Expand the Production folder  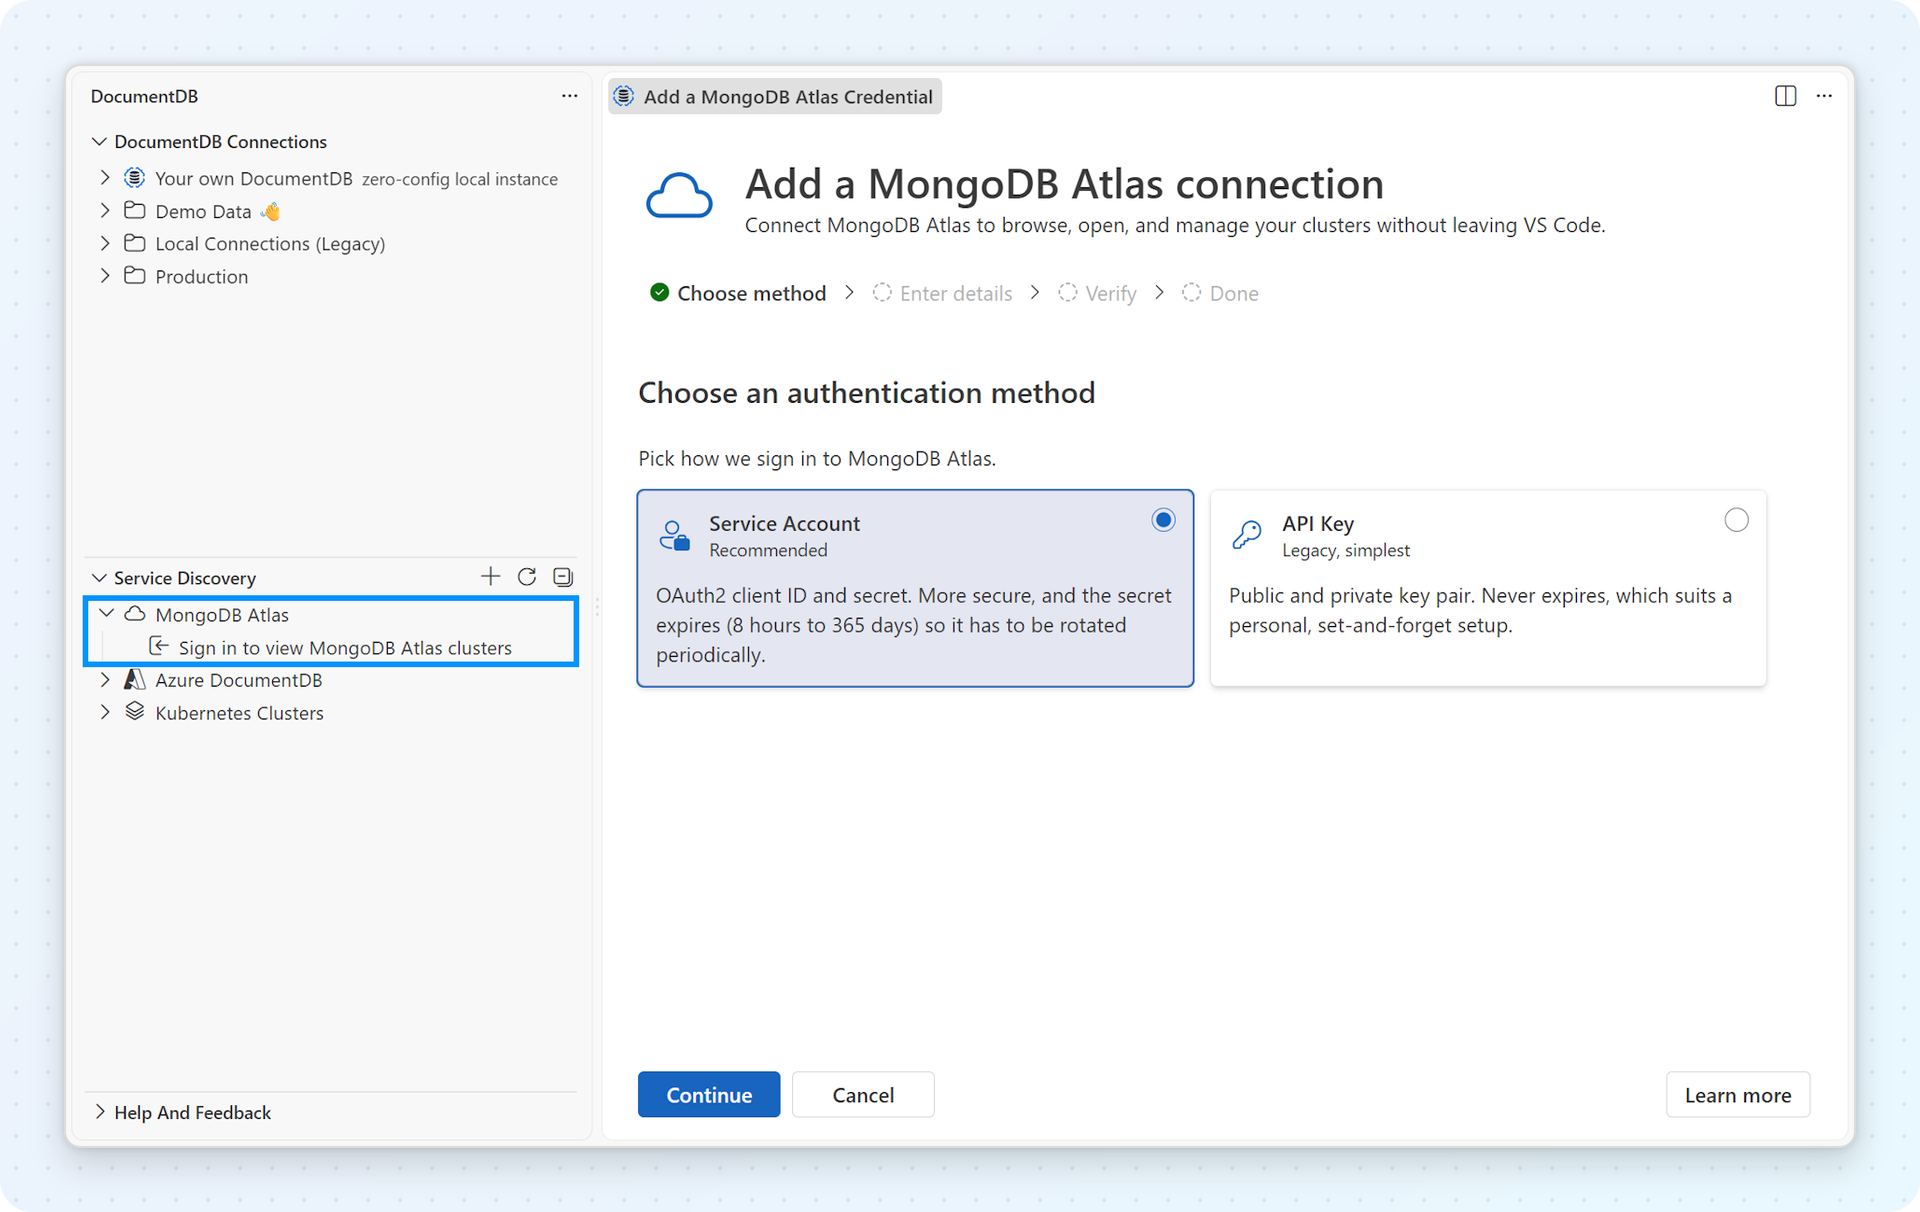click(105, 276)
